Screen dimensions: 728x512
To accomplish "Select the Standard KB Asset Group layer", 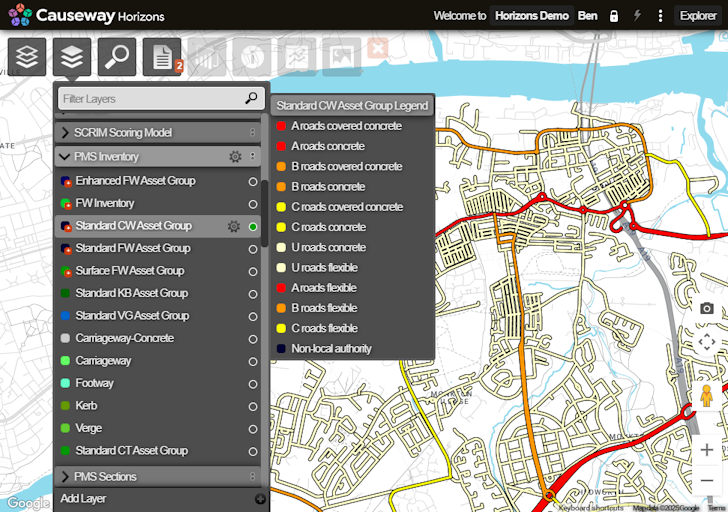I will click(131, 293).
